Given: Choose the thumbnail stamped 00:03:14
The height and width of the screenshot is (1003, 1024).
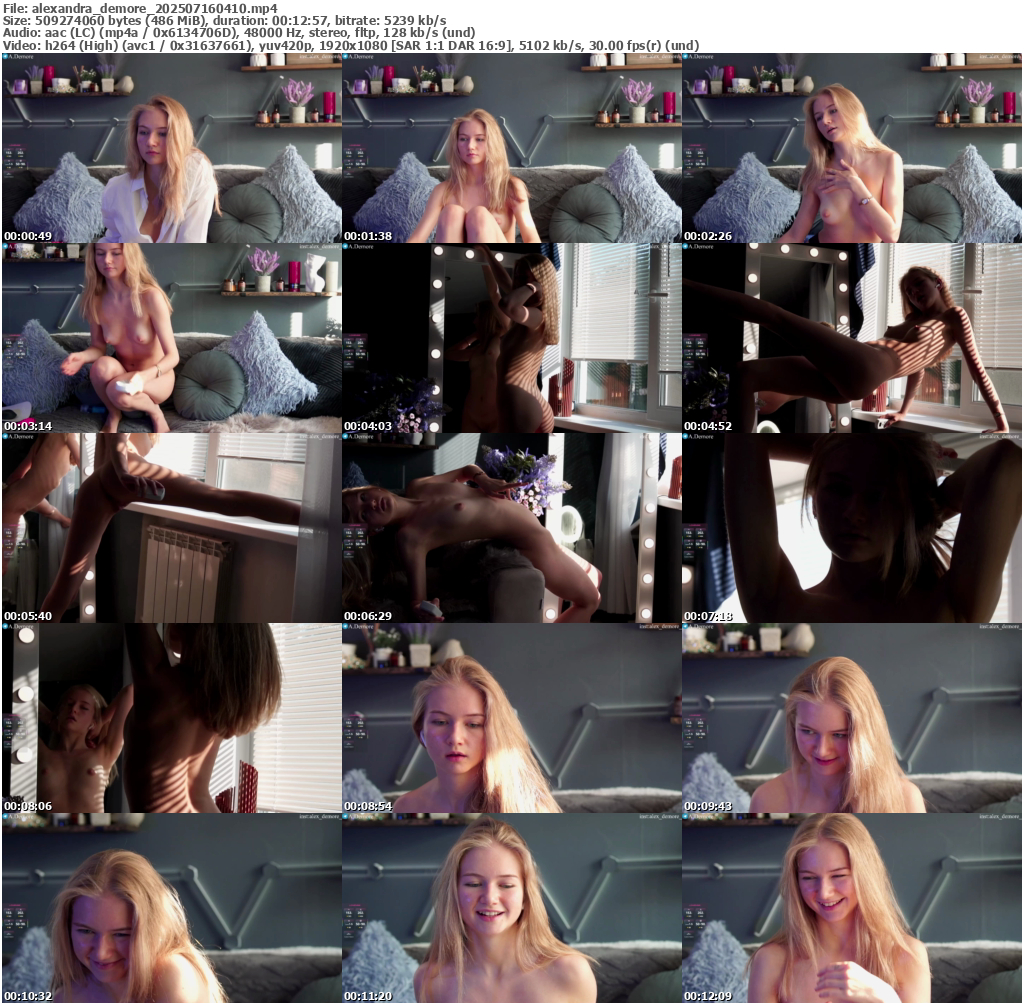Looking at the screenshot, I should 172,338.
